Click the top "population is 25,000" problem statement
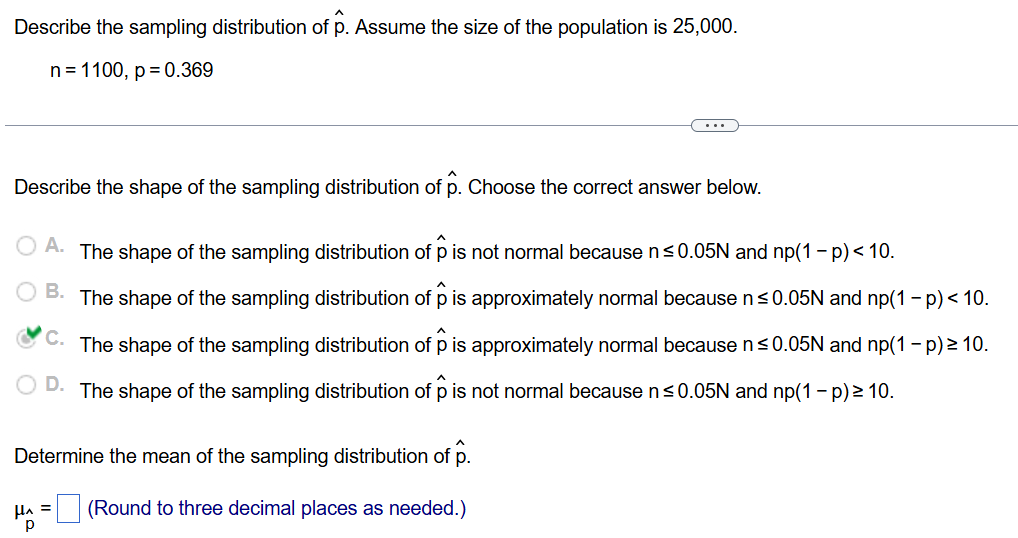Image resolution: width=1018 pixels, height=538 pixels. pos(375,27)
